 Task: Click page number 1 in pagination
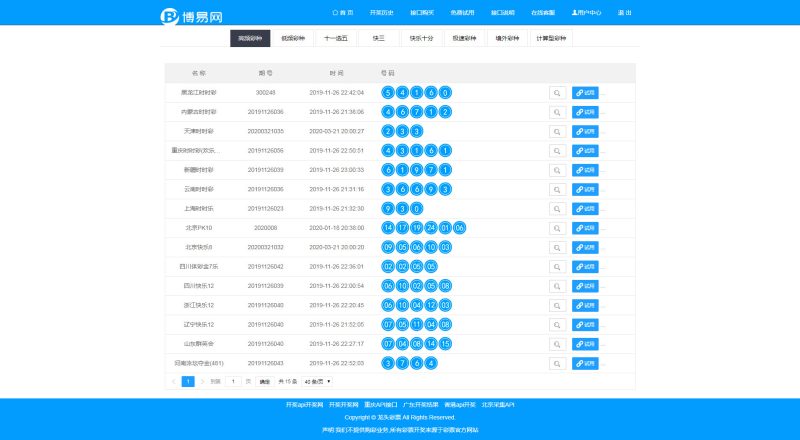[x=188, y=382]
